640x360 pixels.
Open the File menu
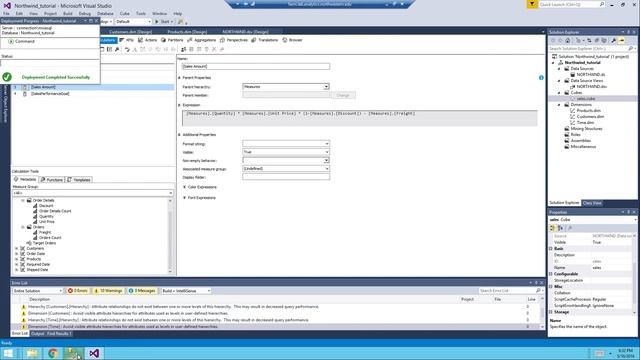click(x=6, y=13)
